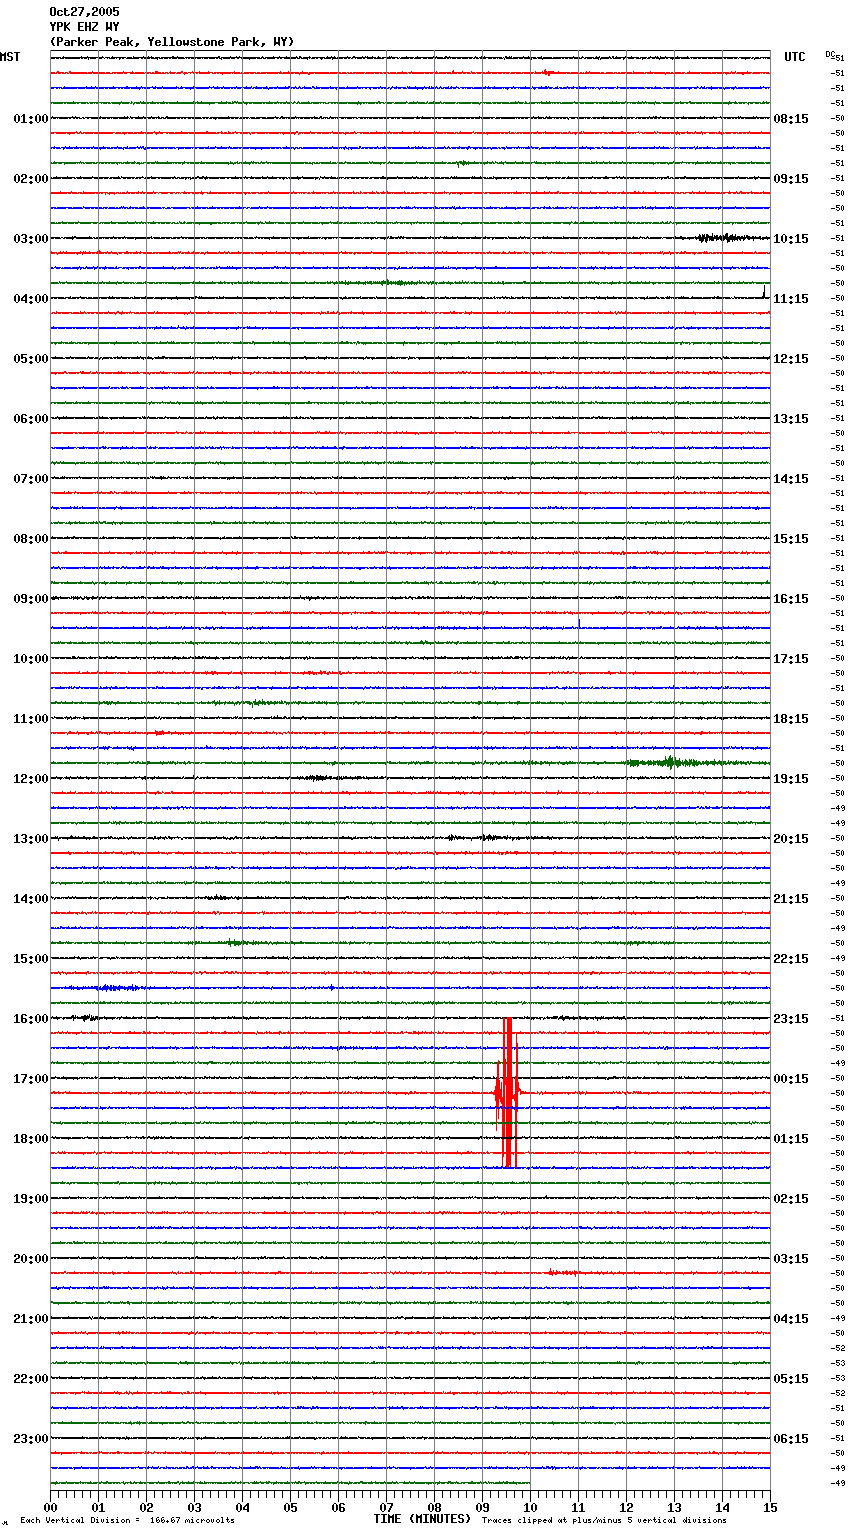This screenshot has height=1534, width=850.
Task: Select the 13:00 MST time label
Action: point(31,839)
